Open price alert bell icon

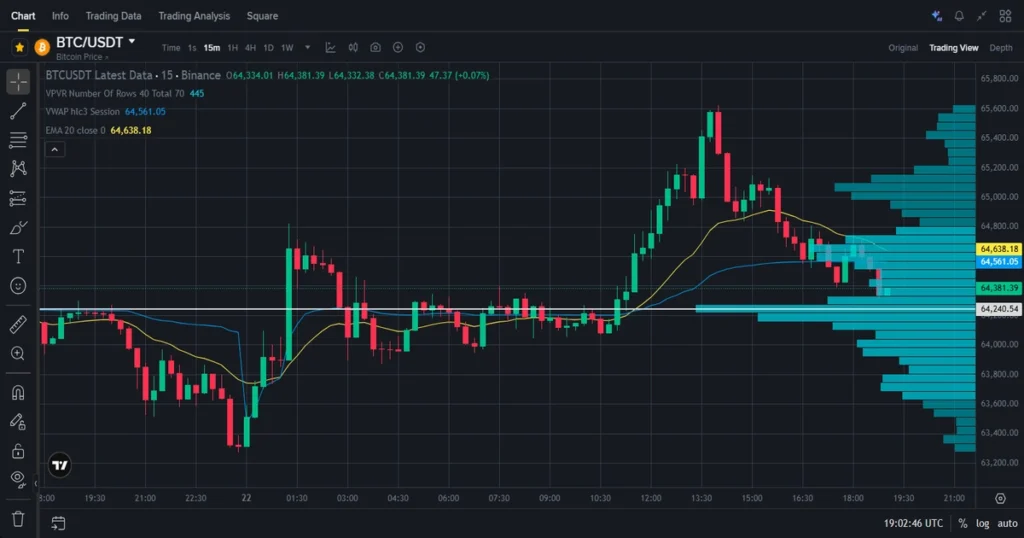click(x=959, y=16)
